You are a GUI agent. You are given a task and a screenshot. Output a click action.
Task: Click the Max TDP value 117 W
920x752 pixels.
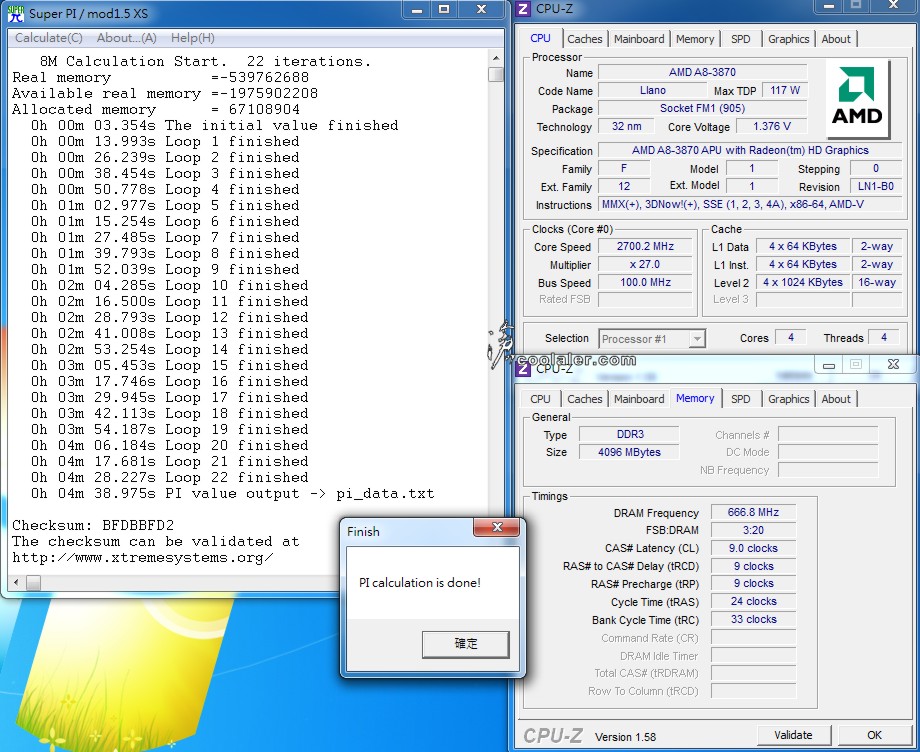784,90
